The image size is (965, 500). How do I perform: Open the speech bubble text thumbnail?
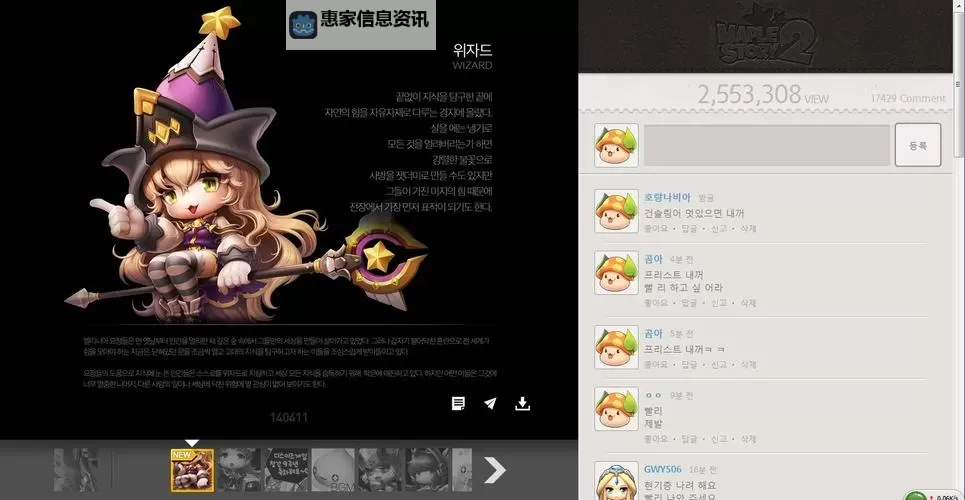[x=286, y=470]
